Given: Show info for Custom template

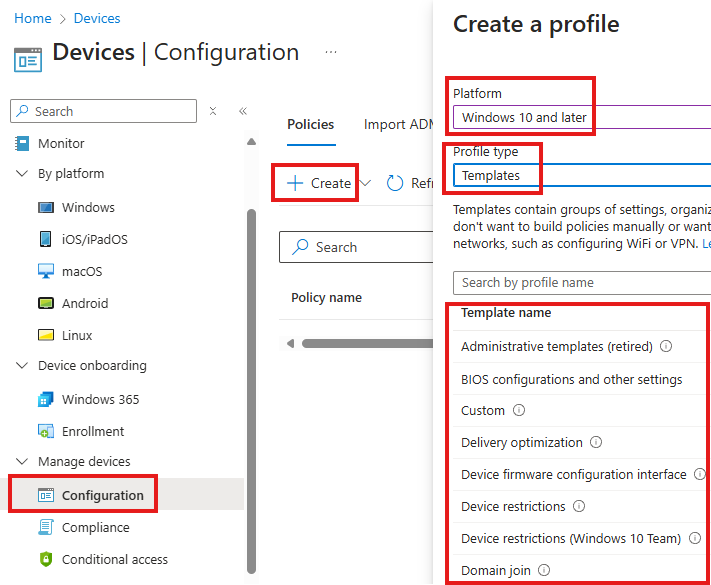Looking at the screenshot, I should tap(519, 410).
